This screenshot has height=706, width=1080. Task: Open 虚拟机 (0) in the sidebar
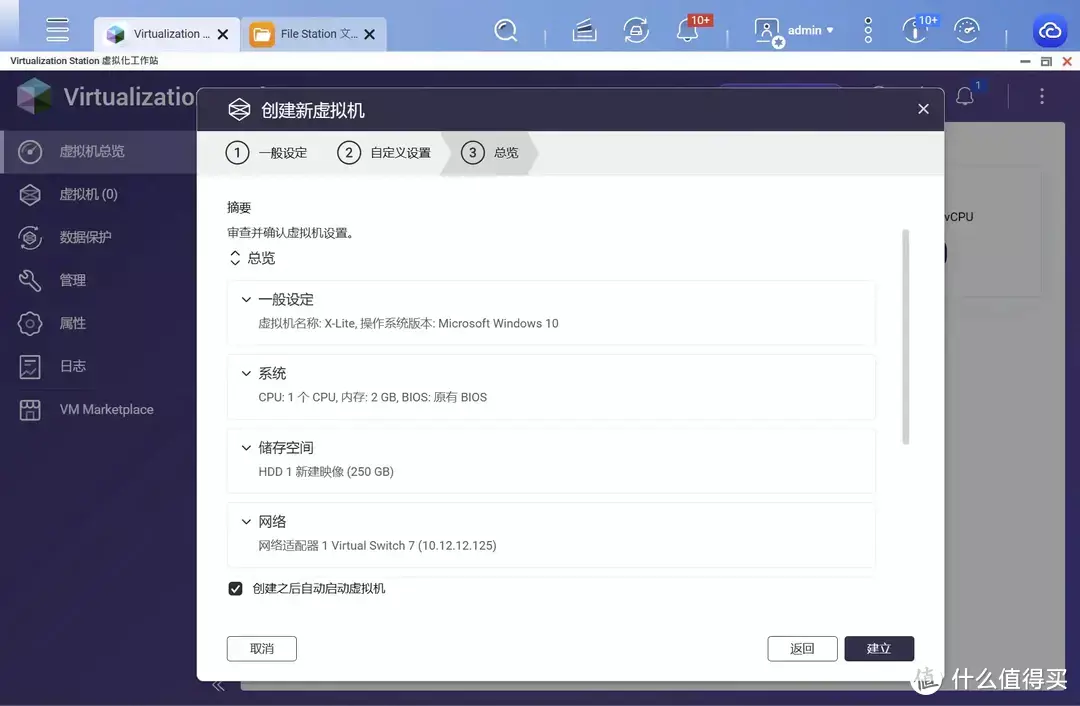click(98, 194)
